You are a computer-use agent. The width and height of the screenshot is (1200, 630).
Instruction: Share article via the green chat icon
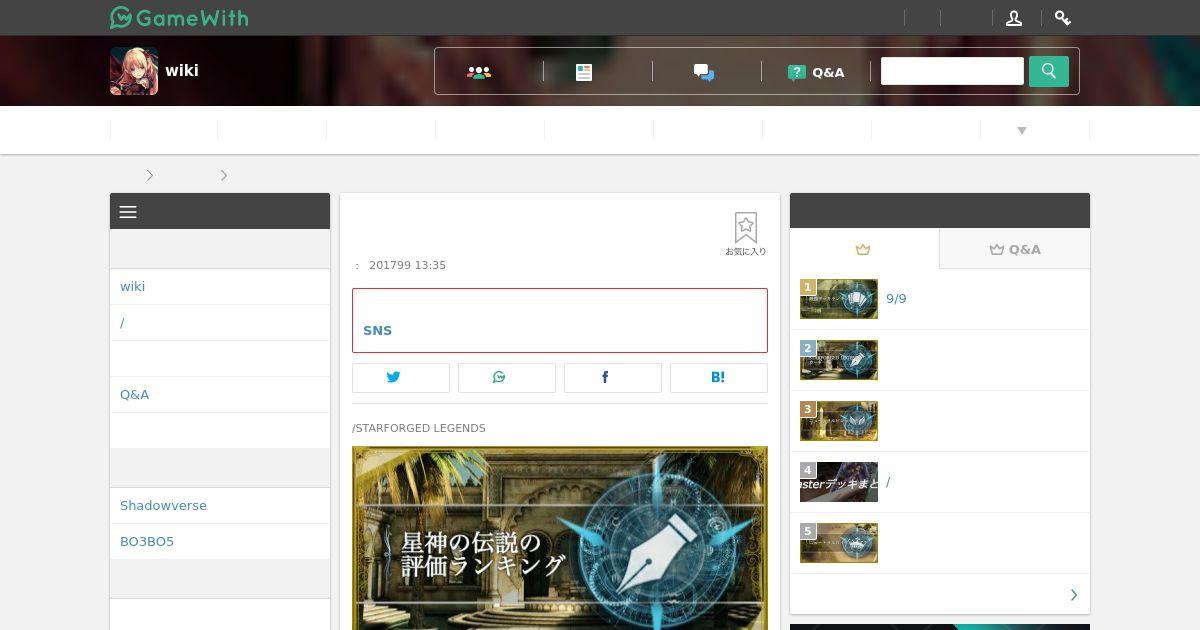(507, 377)
